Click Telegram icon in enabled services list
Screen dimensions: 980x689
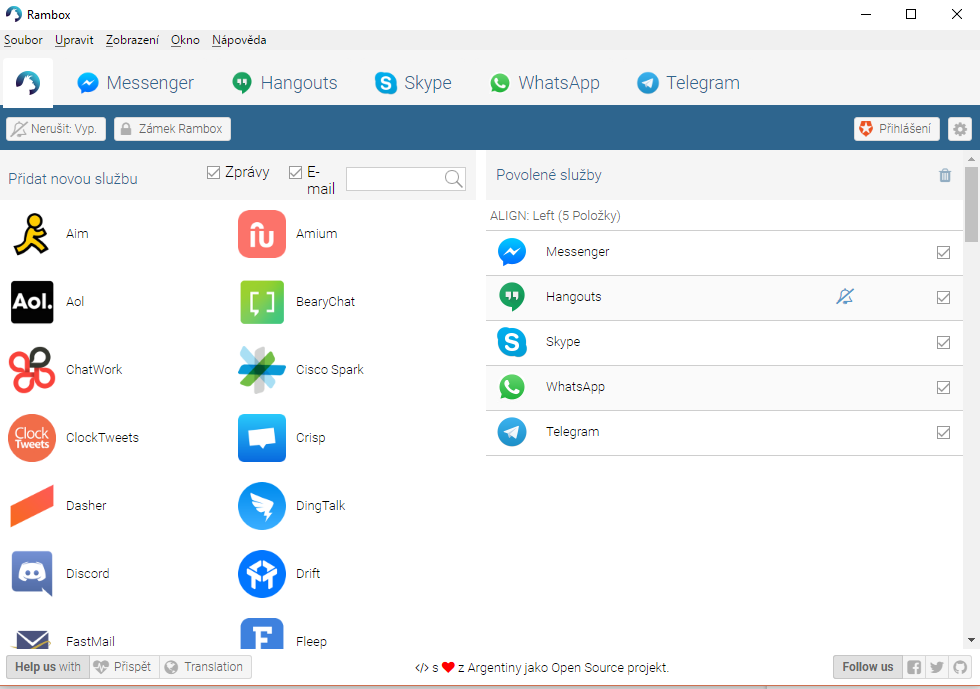click(x=512, y=432)
